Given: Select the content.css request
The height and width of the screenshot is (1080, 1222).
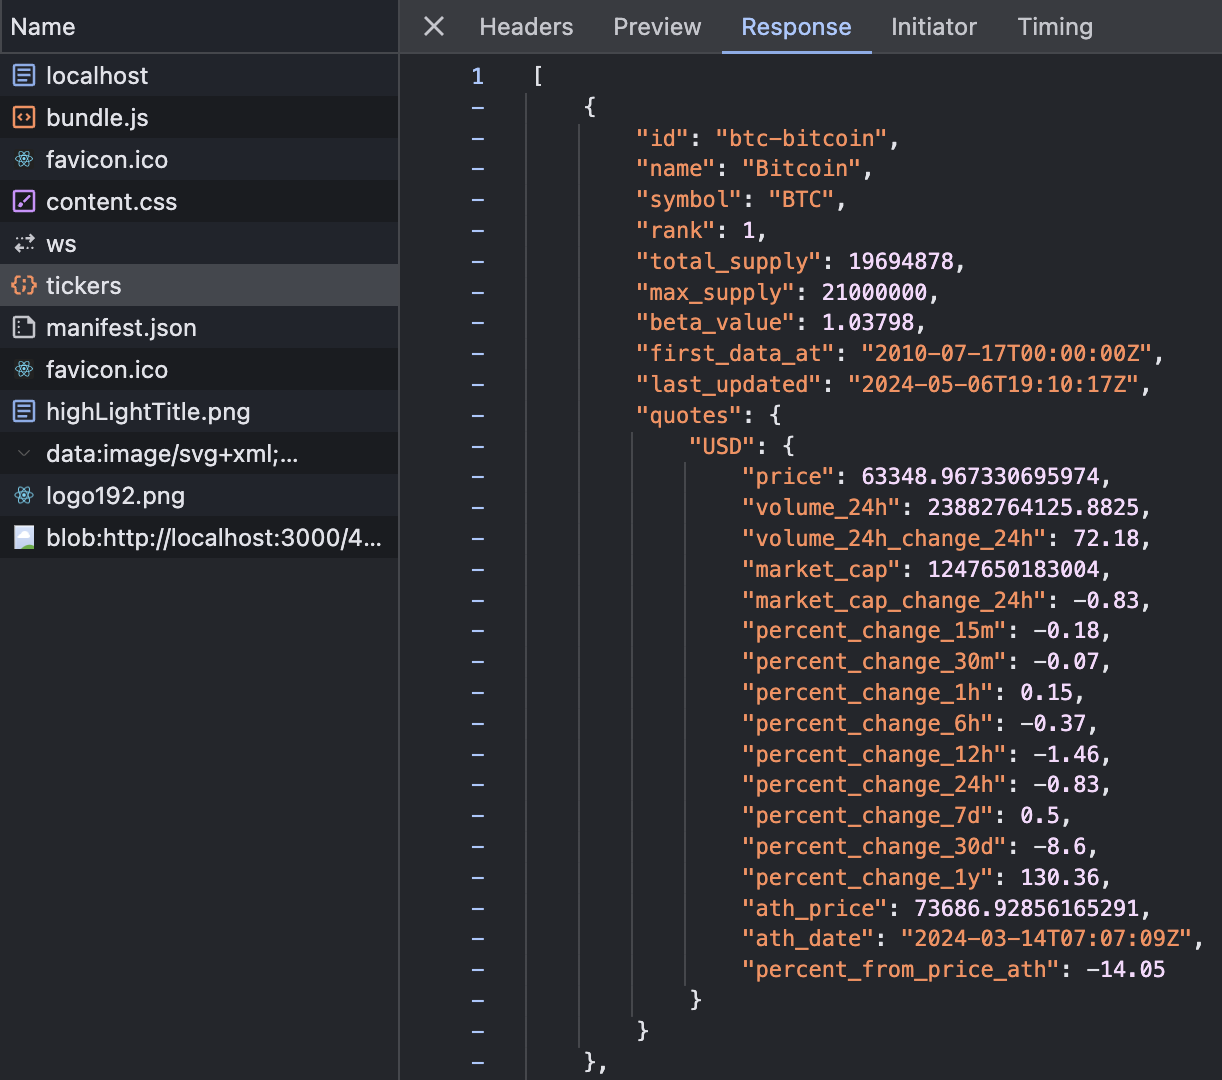Looking at the screenshot, I should pos(199,201).
